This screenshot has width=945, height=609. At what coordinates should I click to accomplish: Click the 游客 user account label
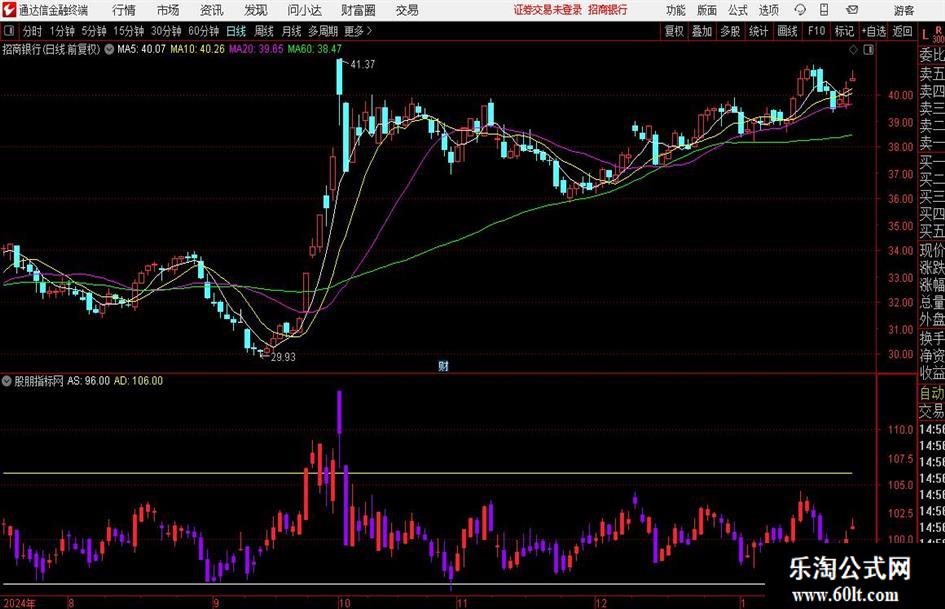click(x=904, y=10)
